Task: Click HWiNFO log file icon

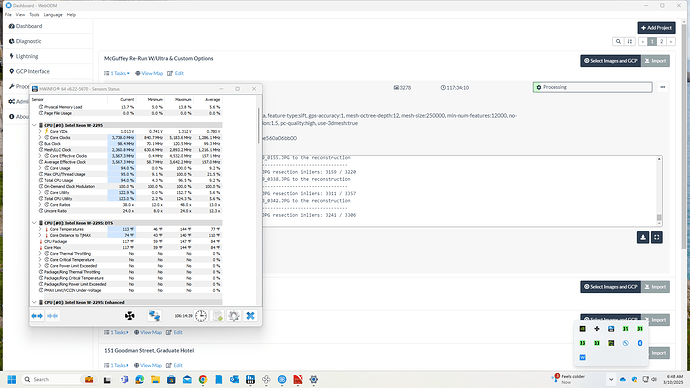Action: click(218, 316)
